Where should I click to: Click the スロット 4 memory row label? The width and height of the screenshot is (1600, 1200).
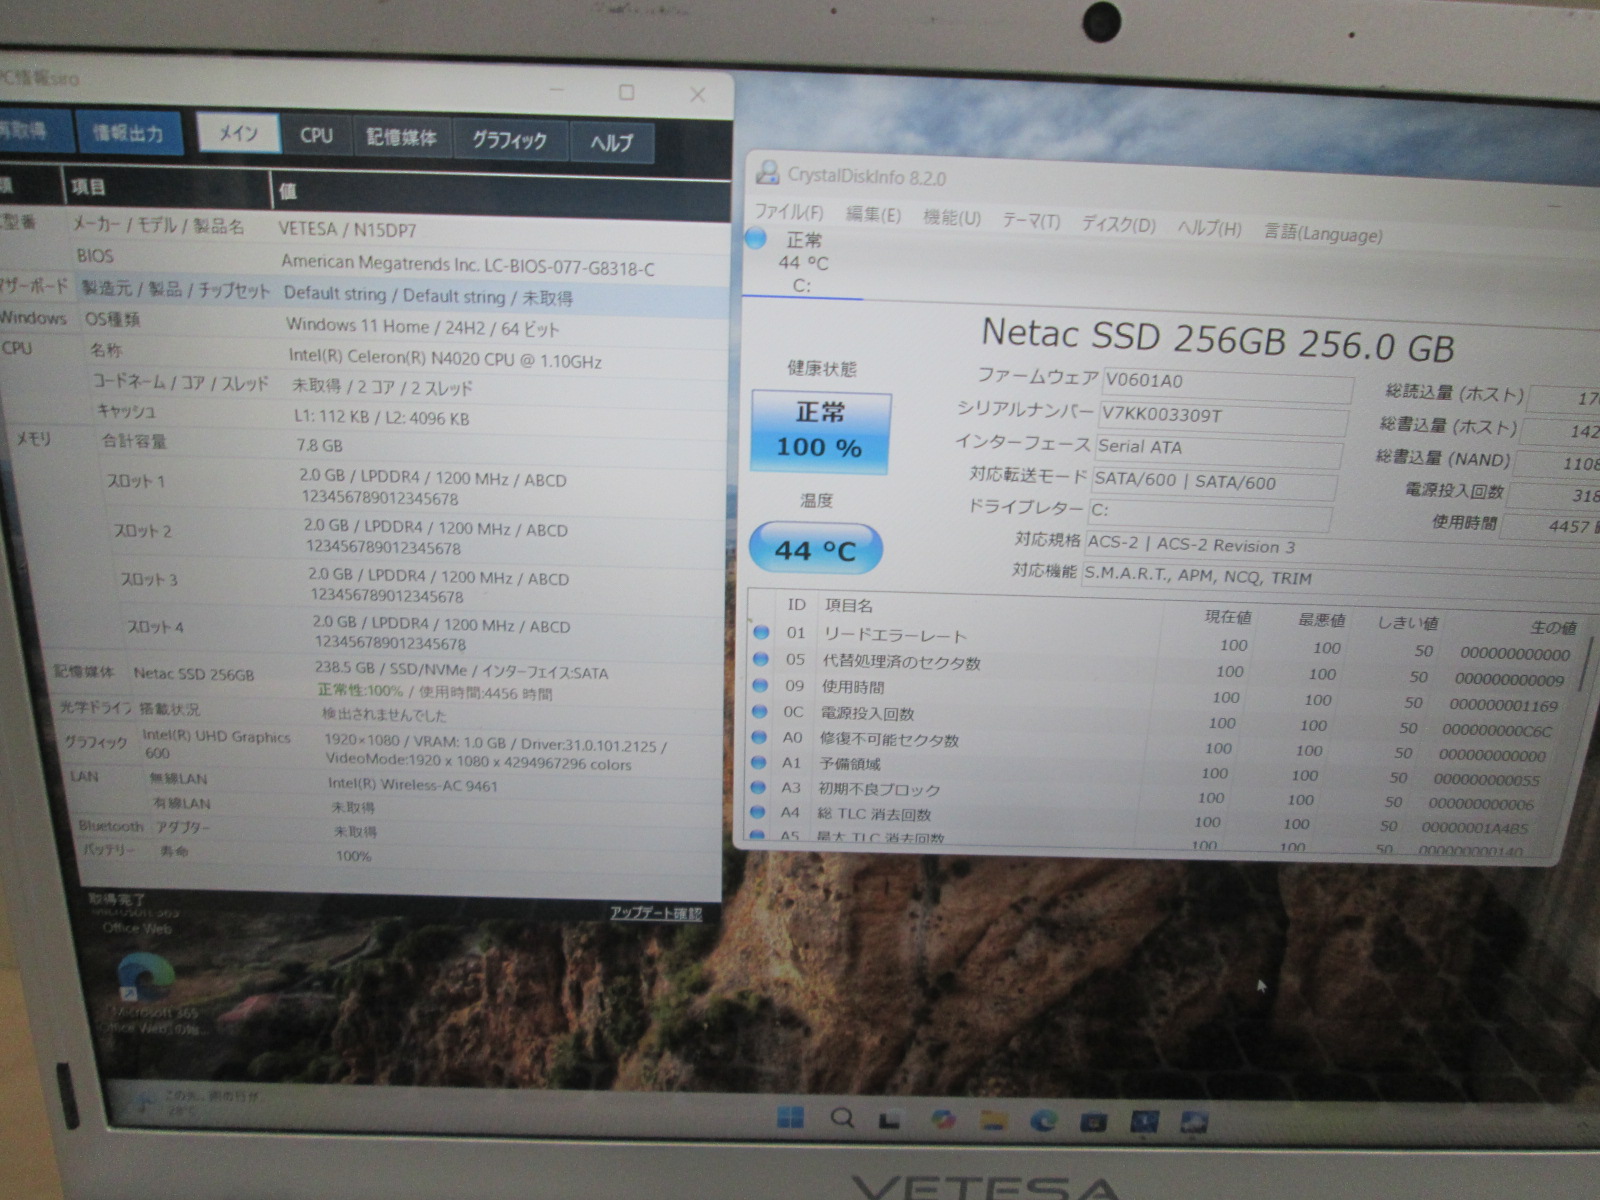[x=155, y=627]
